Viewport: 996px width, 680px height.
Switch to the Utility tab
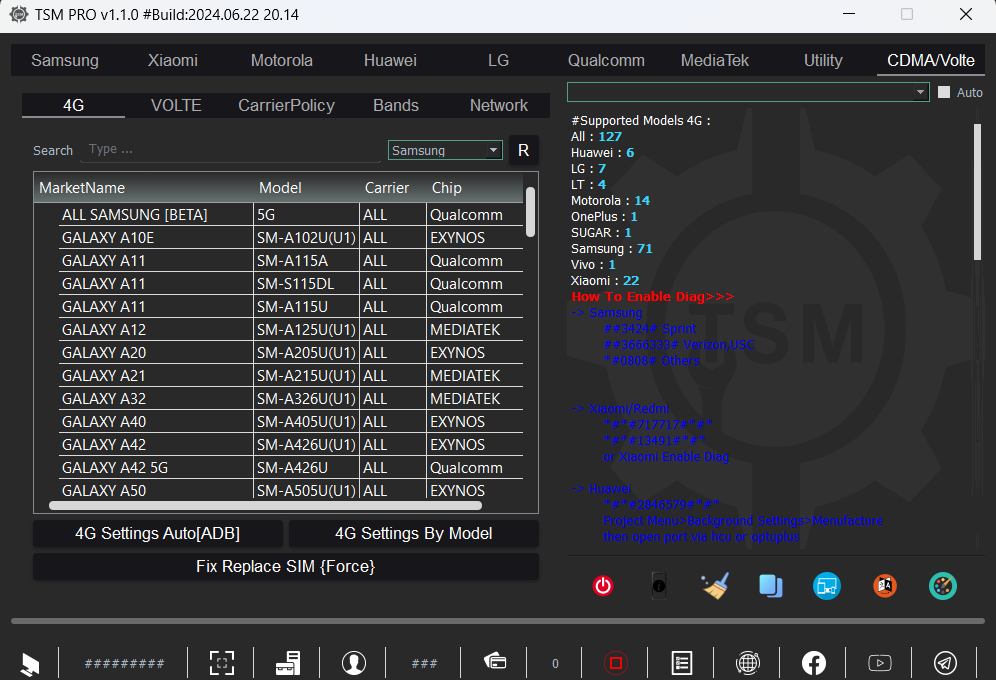coord(823,60)
